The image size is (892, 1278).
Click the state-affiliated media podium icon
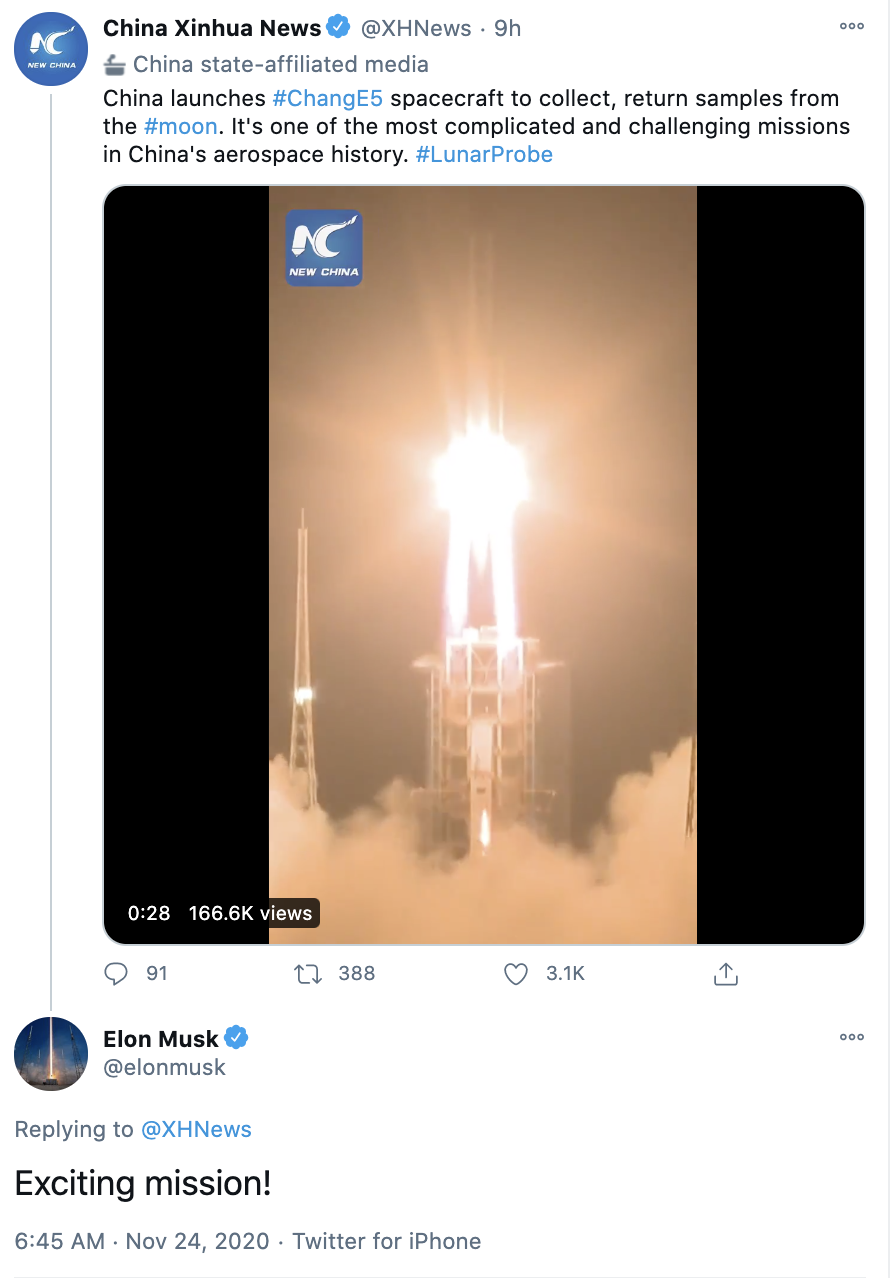click(x=115, y=65)
